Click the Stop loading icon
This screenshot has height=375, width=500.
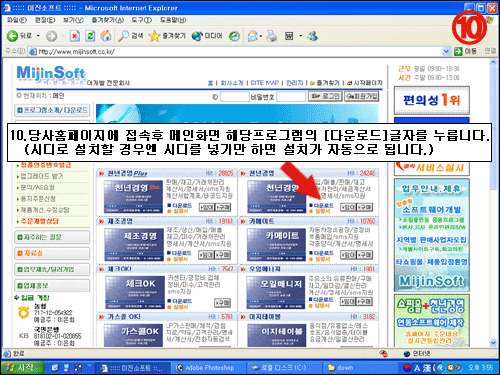[75, 36]
